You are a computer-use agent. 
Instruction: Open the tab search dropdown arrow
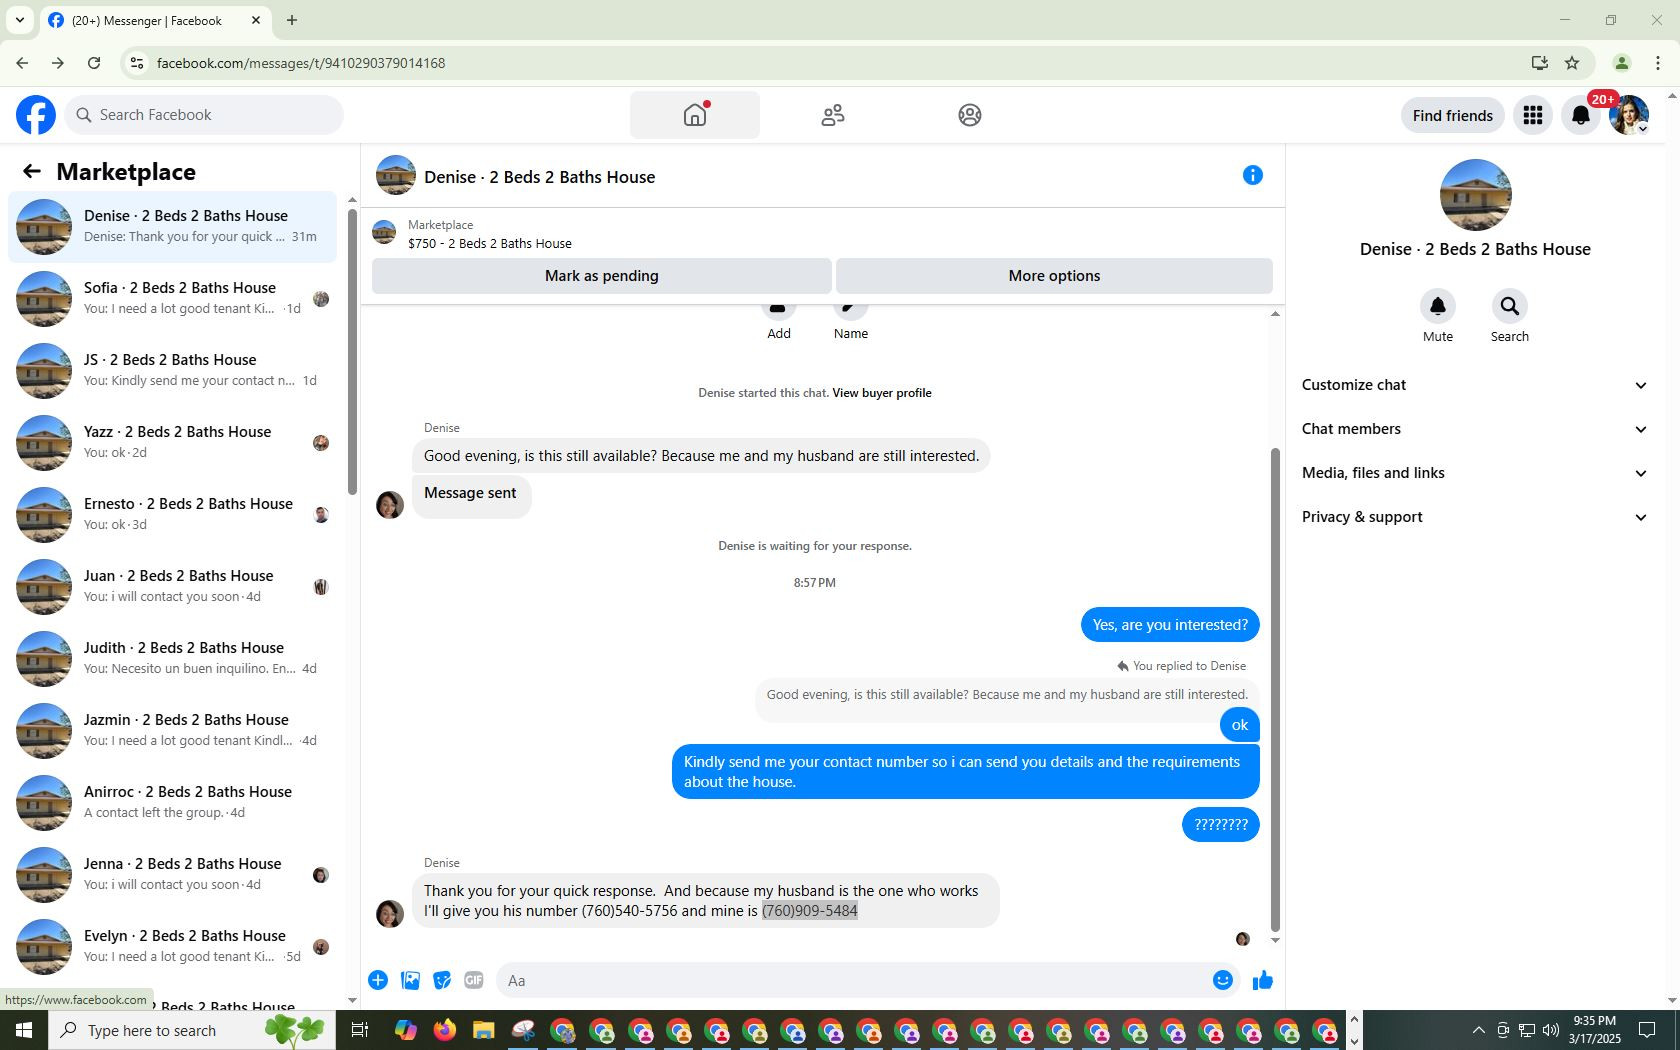[x=19, y=20]
